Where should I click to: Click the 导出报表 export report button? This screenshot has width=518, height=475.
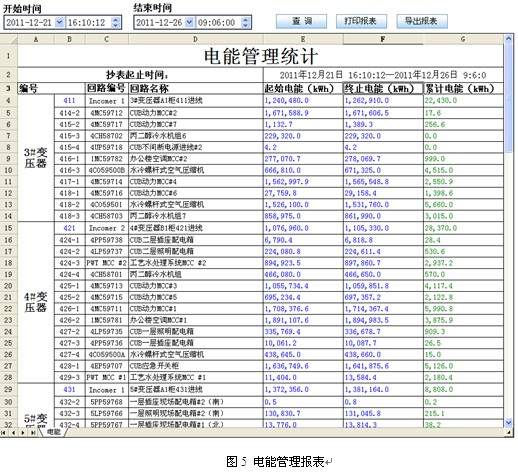(x=422, y=22)
